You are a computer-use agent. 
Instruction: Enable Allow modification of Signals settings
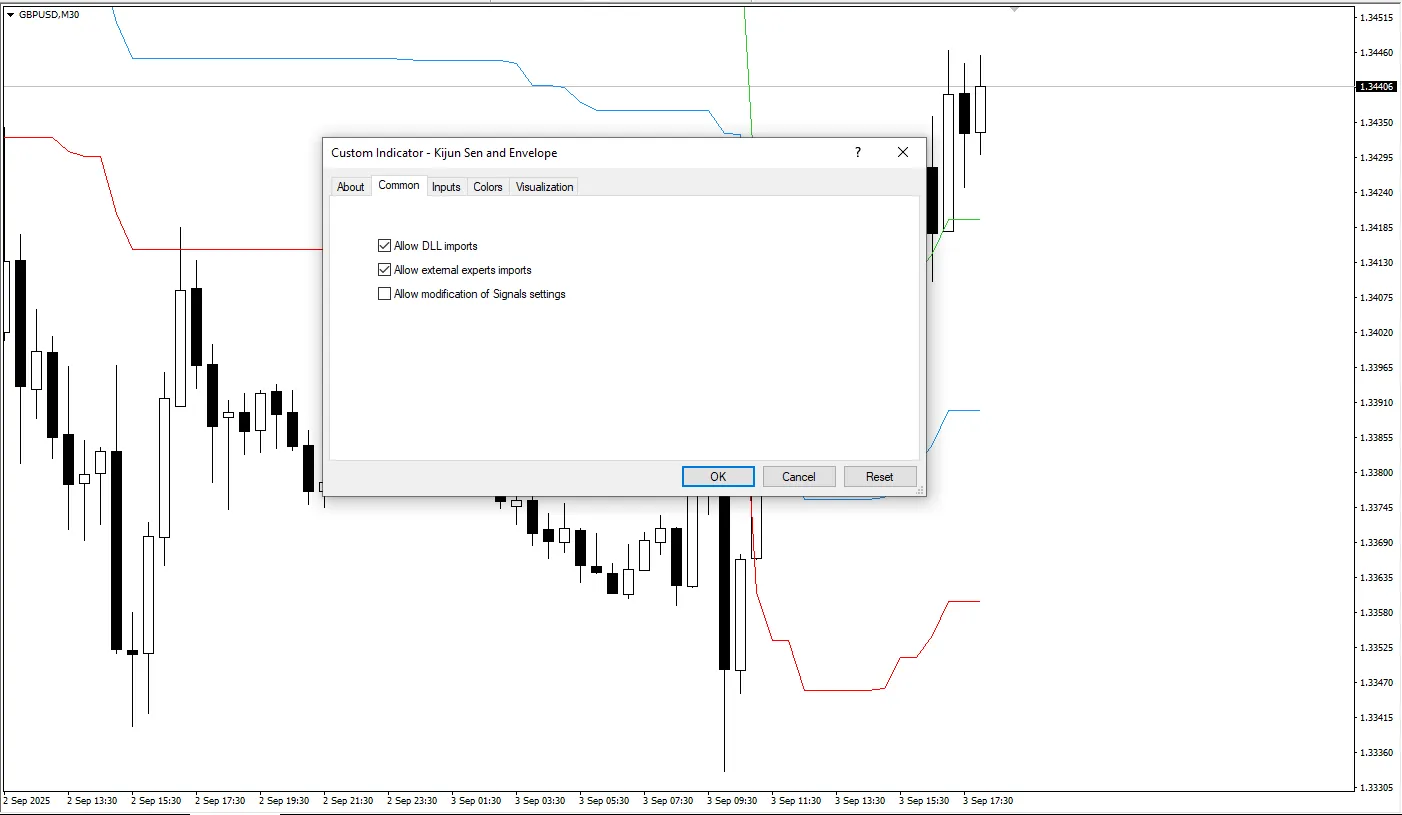click(385, 294)
